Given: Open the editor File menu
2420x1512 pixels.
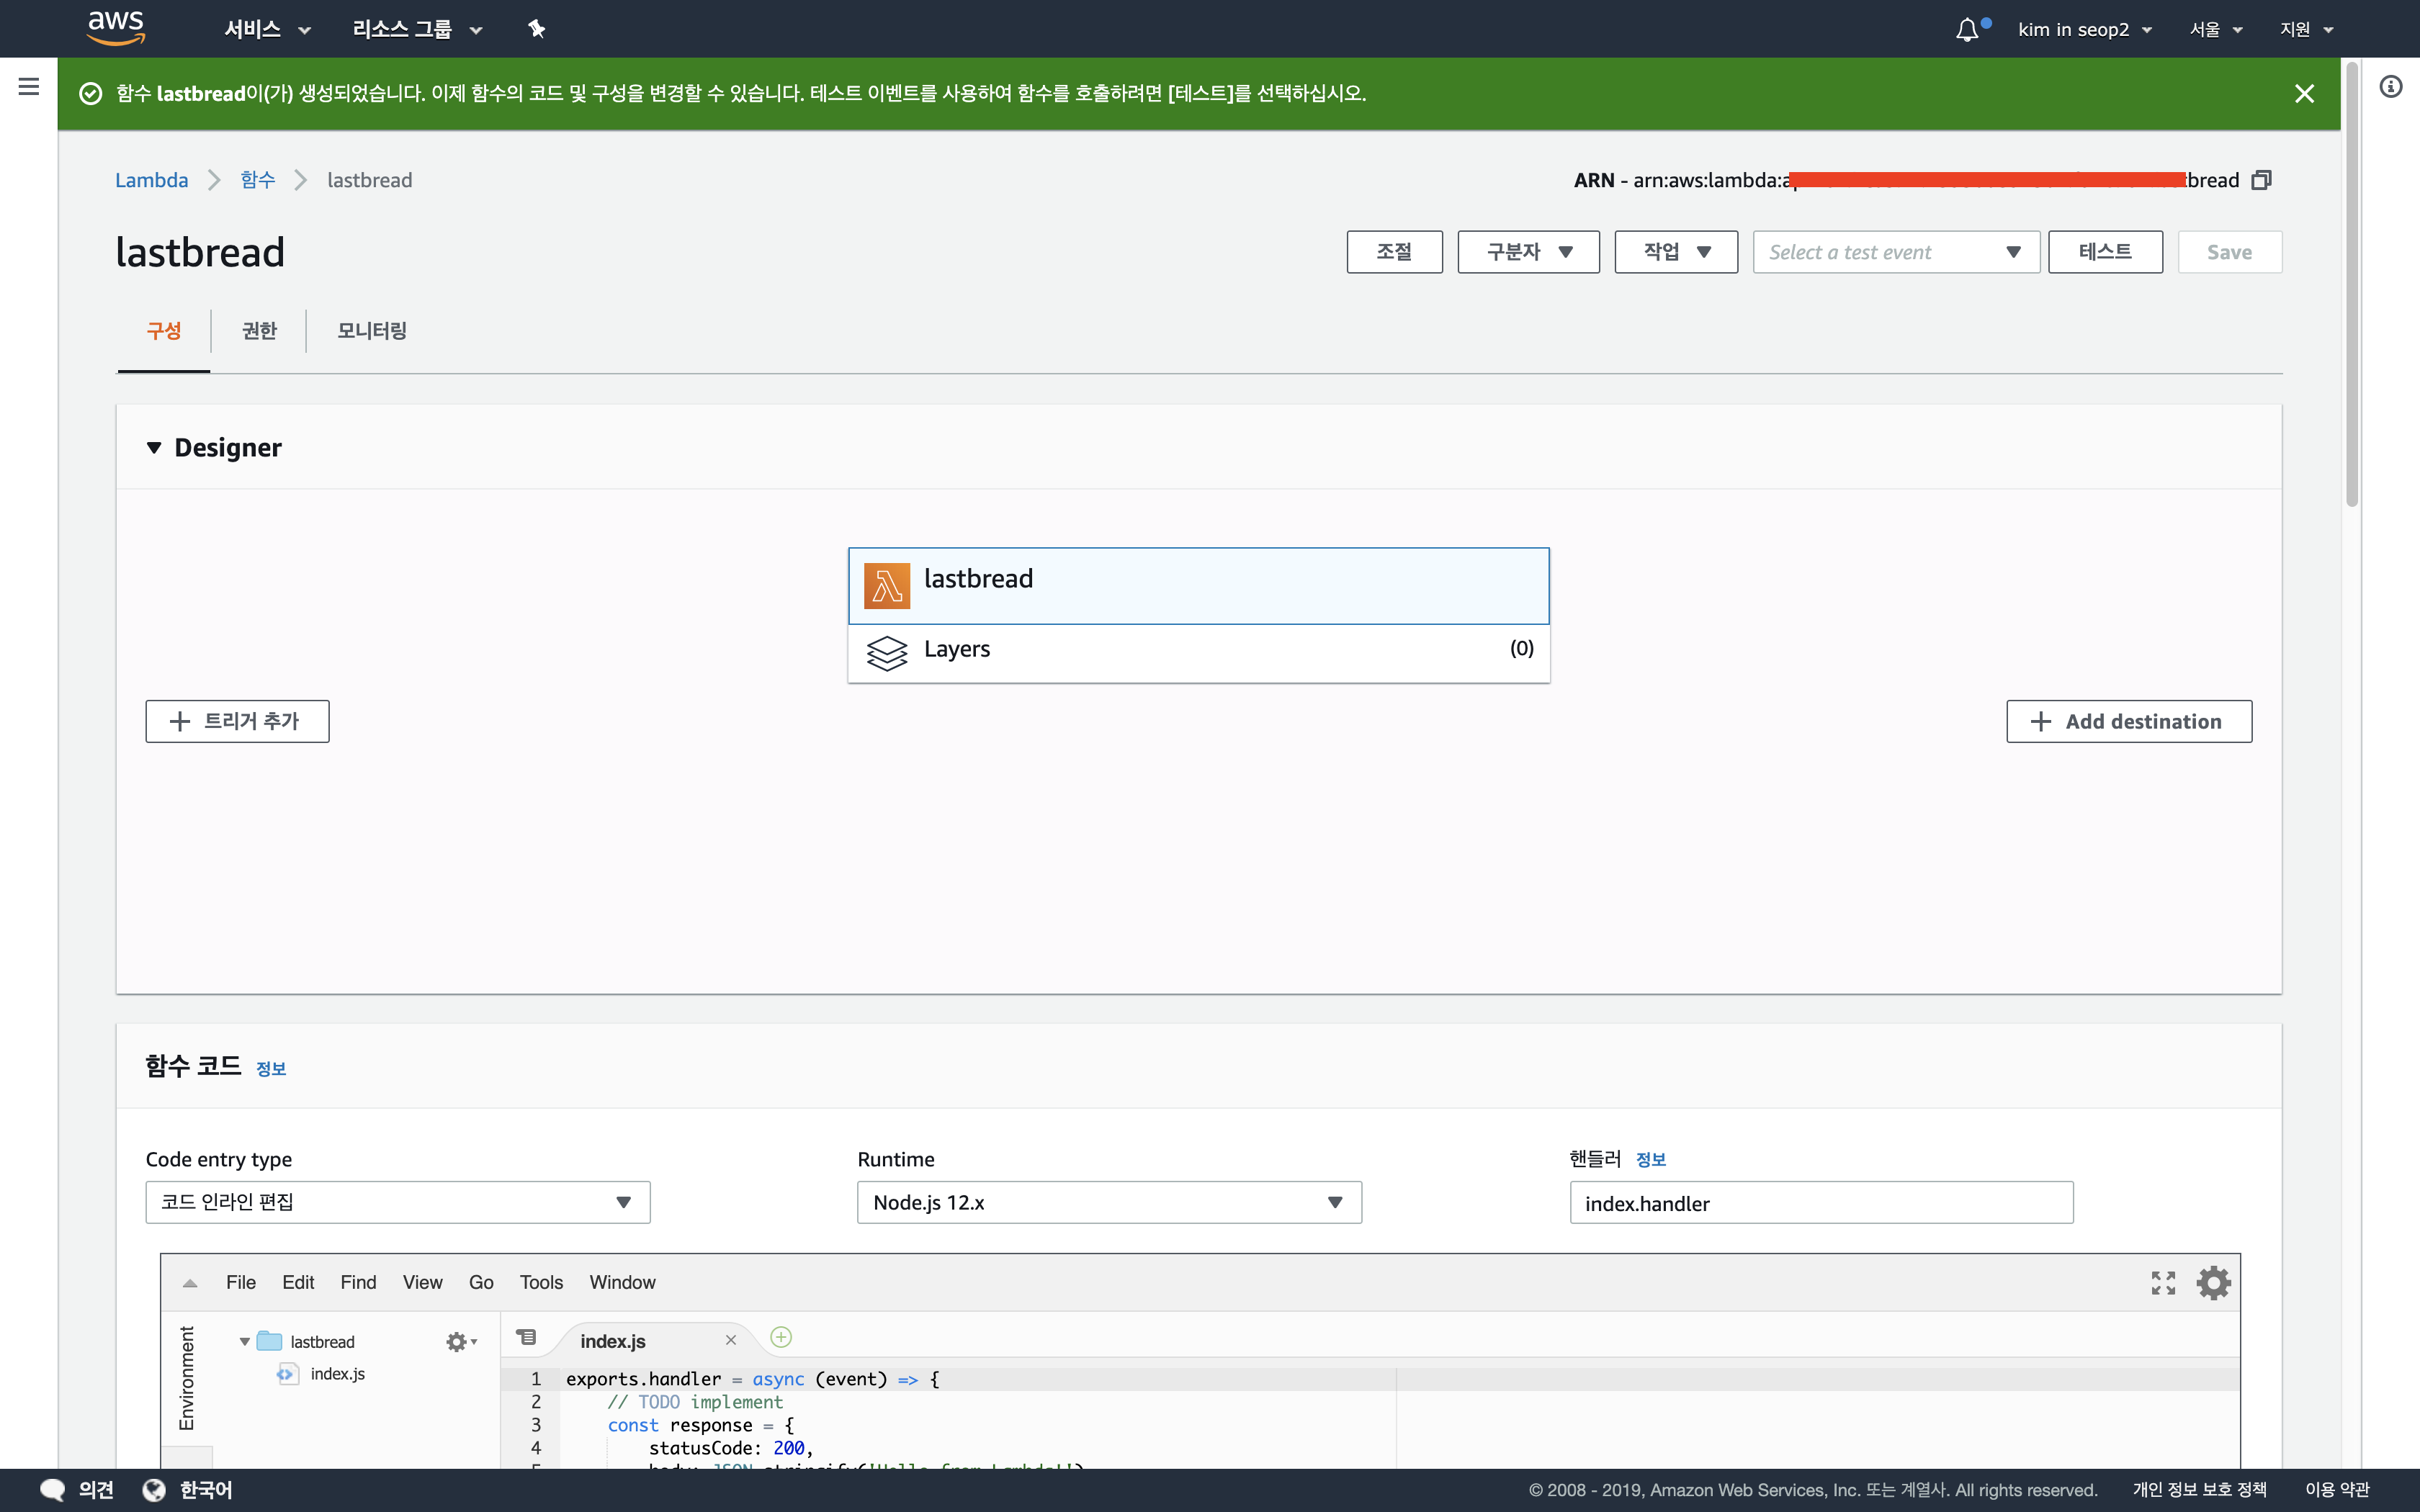Looking at the screenshot, I should [x=240, y=1282].
